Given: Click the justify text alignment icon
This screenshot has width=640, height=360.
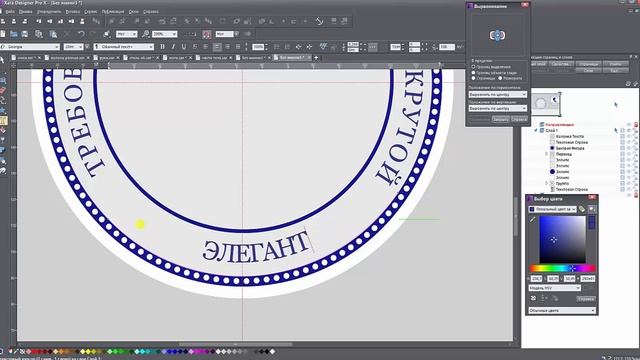Looking at the screenshot, I should click(238, 47).
